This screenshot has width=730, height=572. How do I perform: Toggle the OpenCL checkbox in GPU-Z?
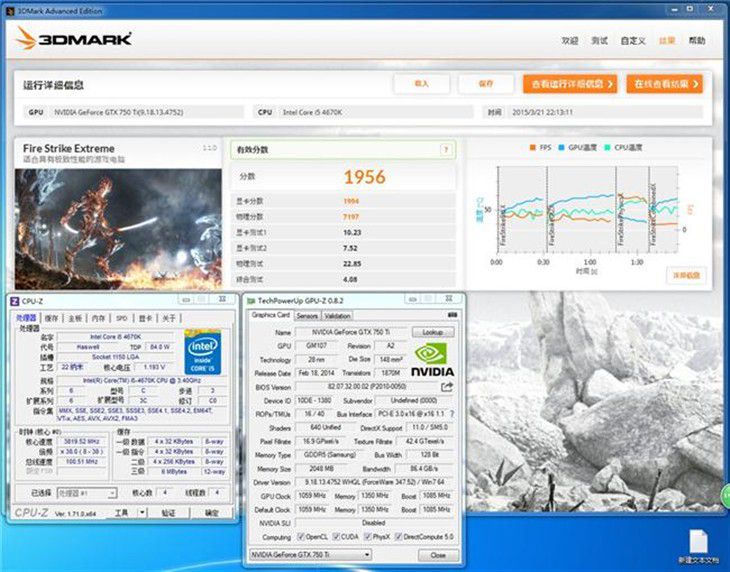(301, 537)
